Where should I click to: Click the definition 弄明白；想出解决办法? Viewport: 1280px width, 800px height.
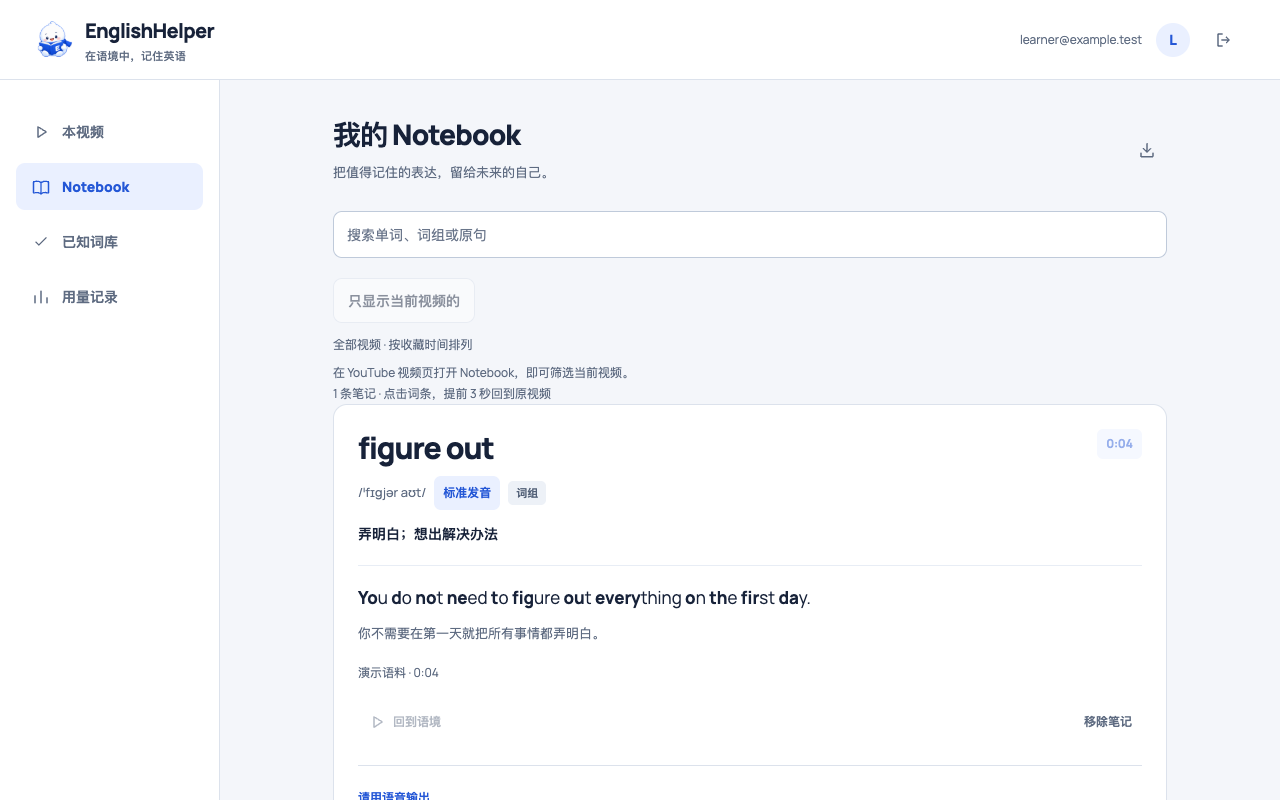[x=428, y=534]
